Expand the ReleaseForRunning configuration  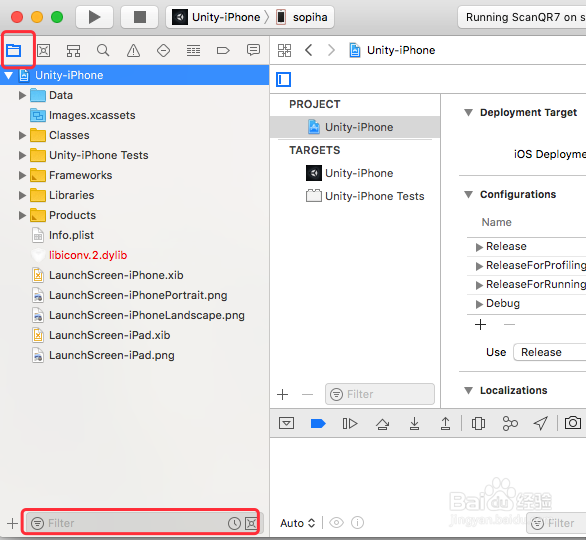click(x=479, y=285)
